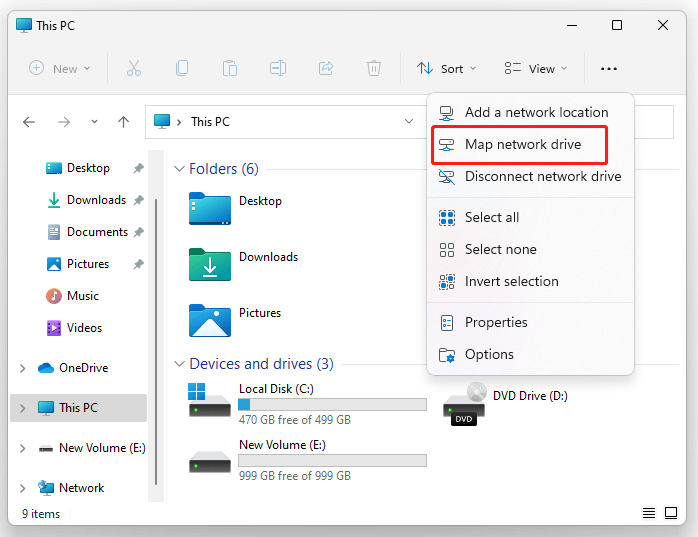Open address bar history dropdown chevron

[x=409, y=122]
